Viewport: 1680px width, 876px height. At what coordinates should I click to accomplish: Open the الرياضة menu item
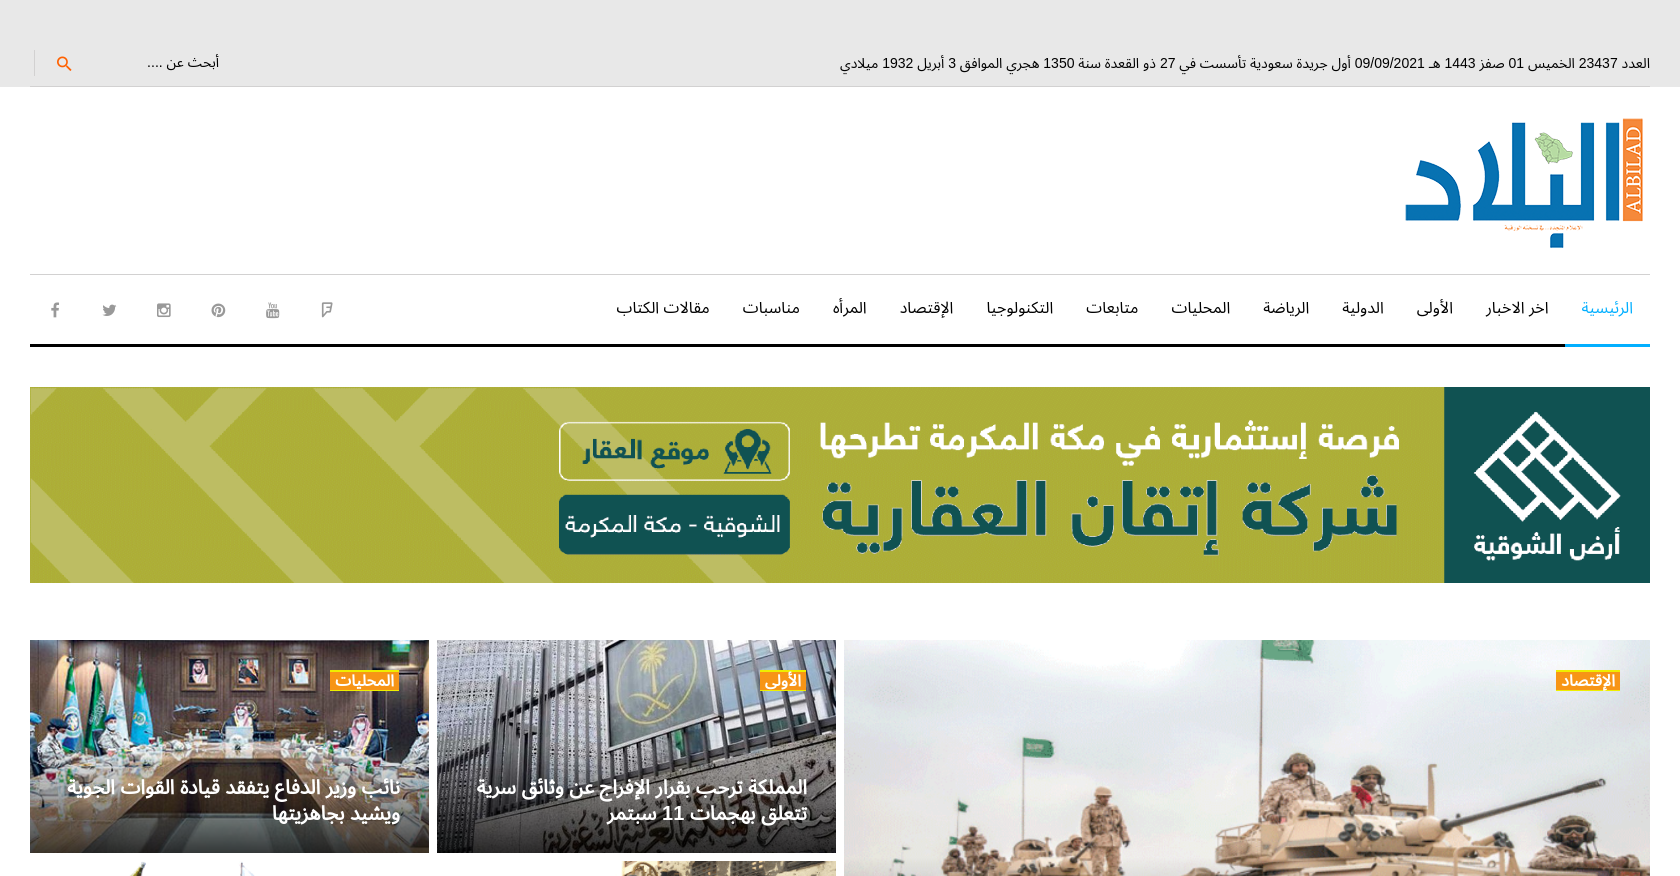click(x=1286, y=308)
